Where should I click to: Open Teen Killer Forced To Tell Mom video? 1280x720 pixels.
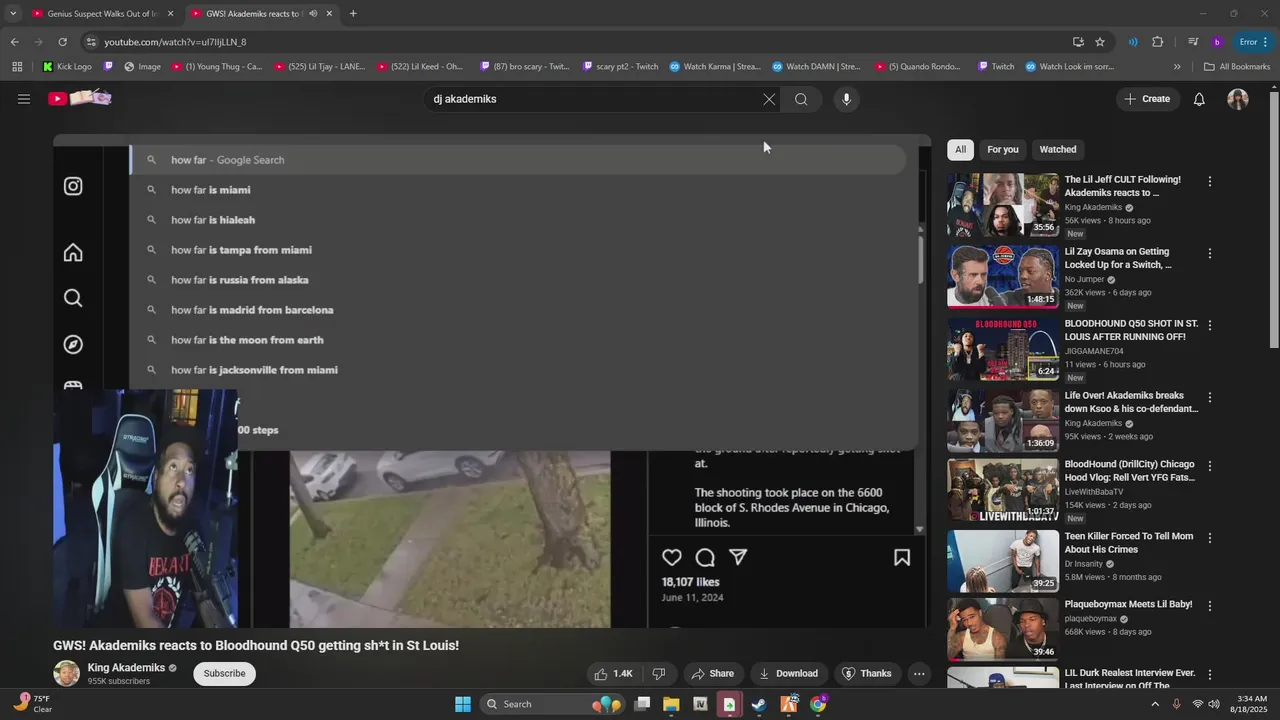pos(1003,561)
